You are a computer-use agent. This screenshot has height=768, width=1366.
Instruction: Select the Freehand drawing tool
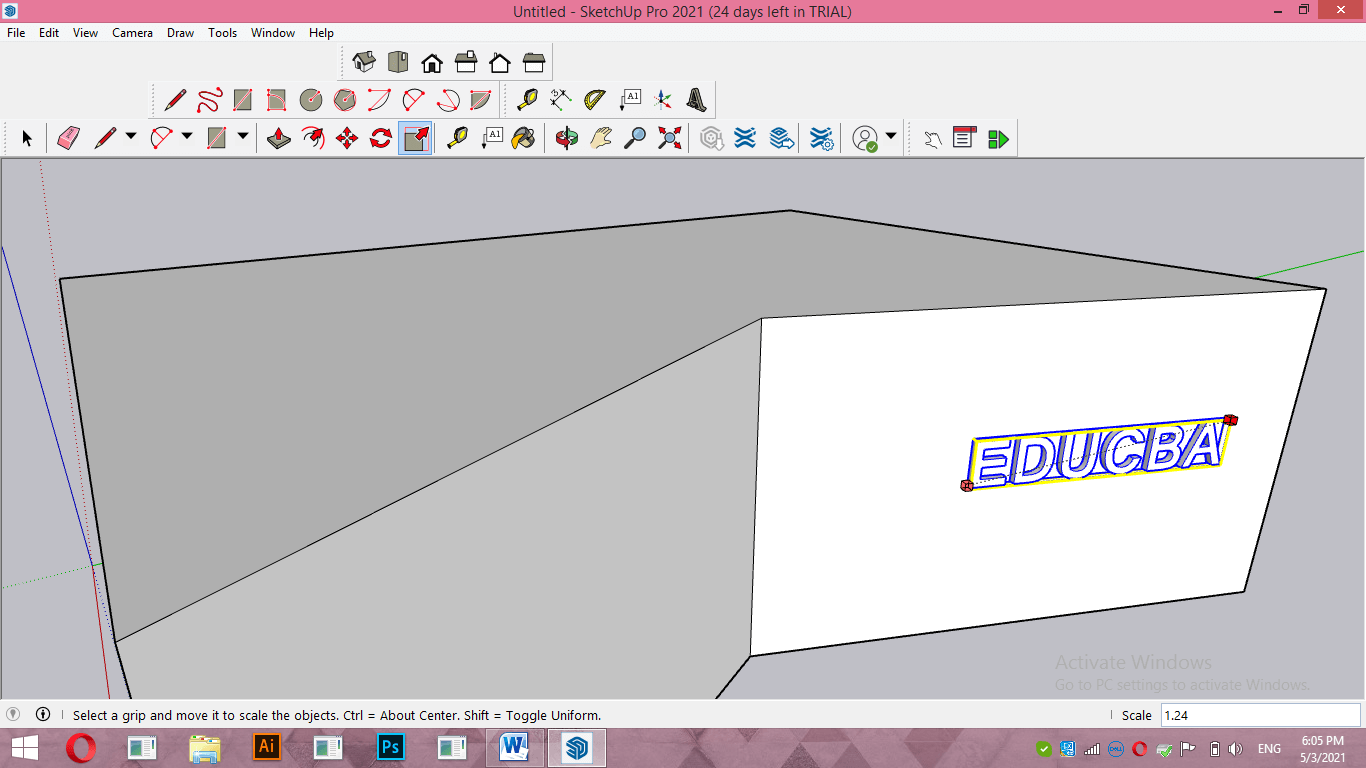209,100
